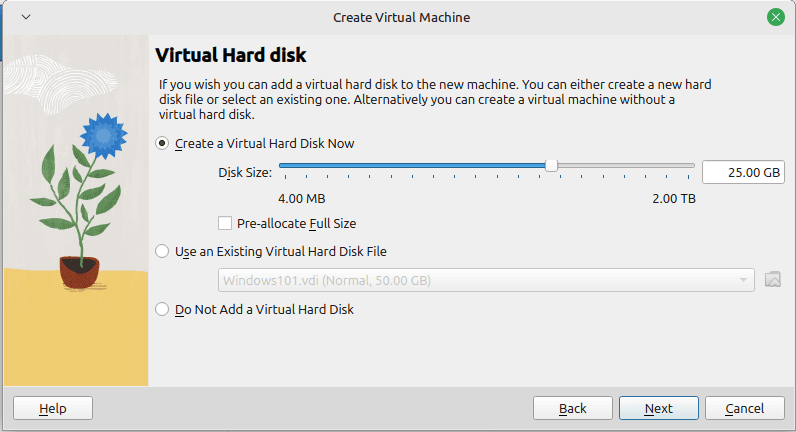Click the Next button
The image size is (796, 432).
coord(658,408)
